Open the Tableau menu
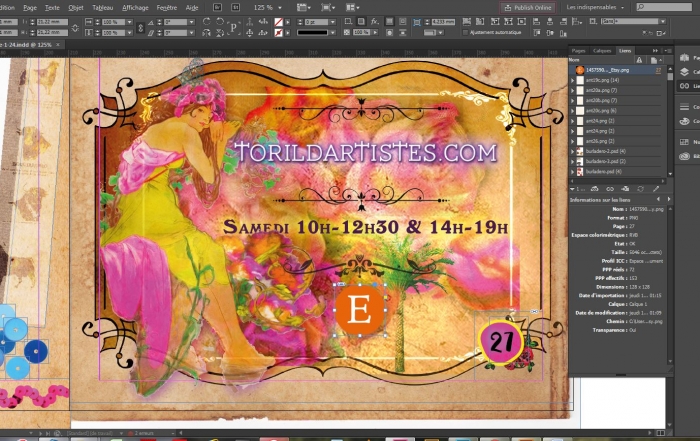The width and height of the screenshot is (700, 441). (103, 8)
